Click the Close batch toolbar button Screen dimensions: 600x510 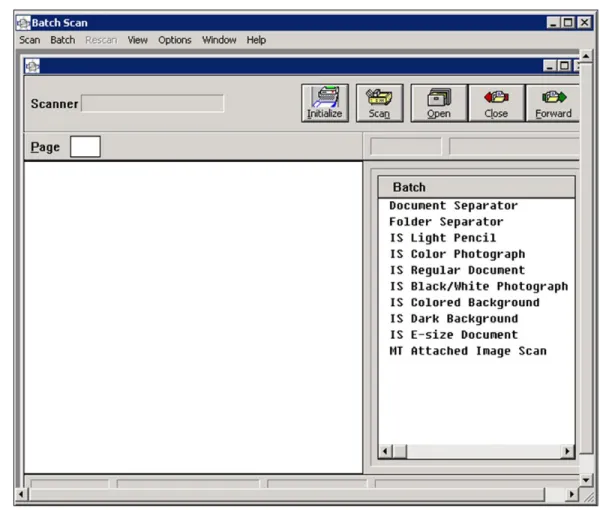(496, 103)
